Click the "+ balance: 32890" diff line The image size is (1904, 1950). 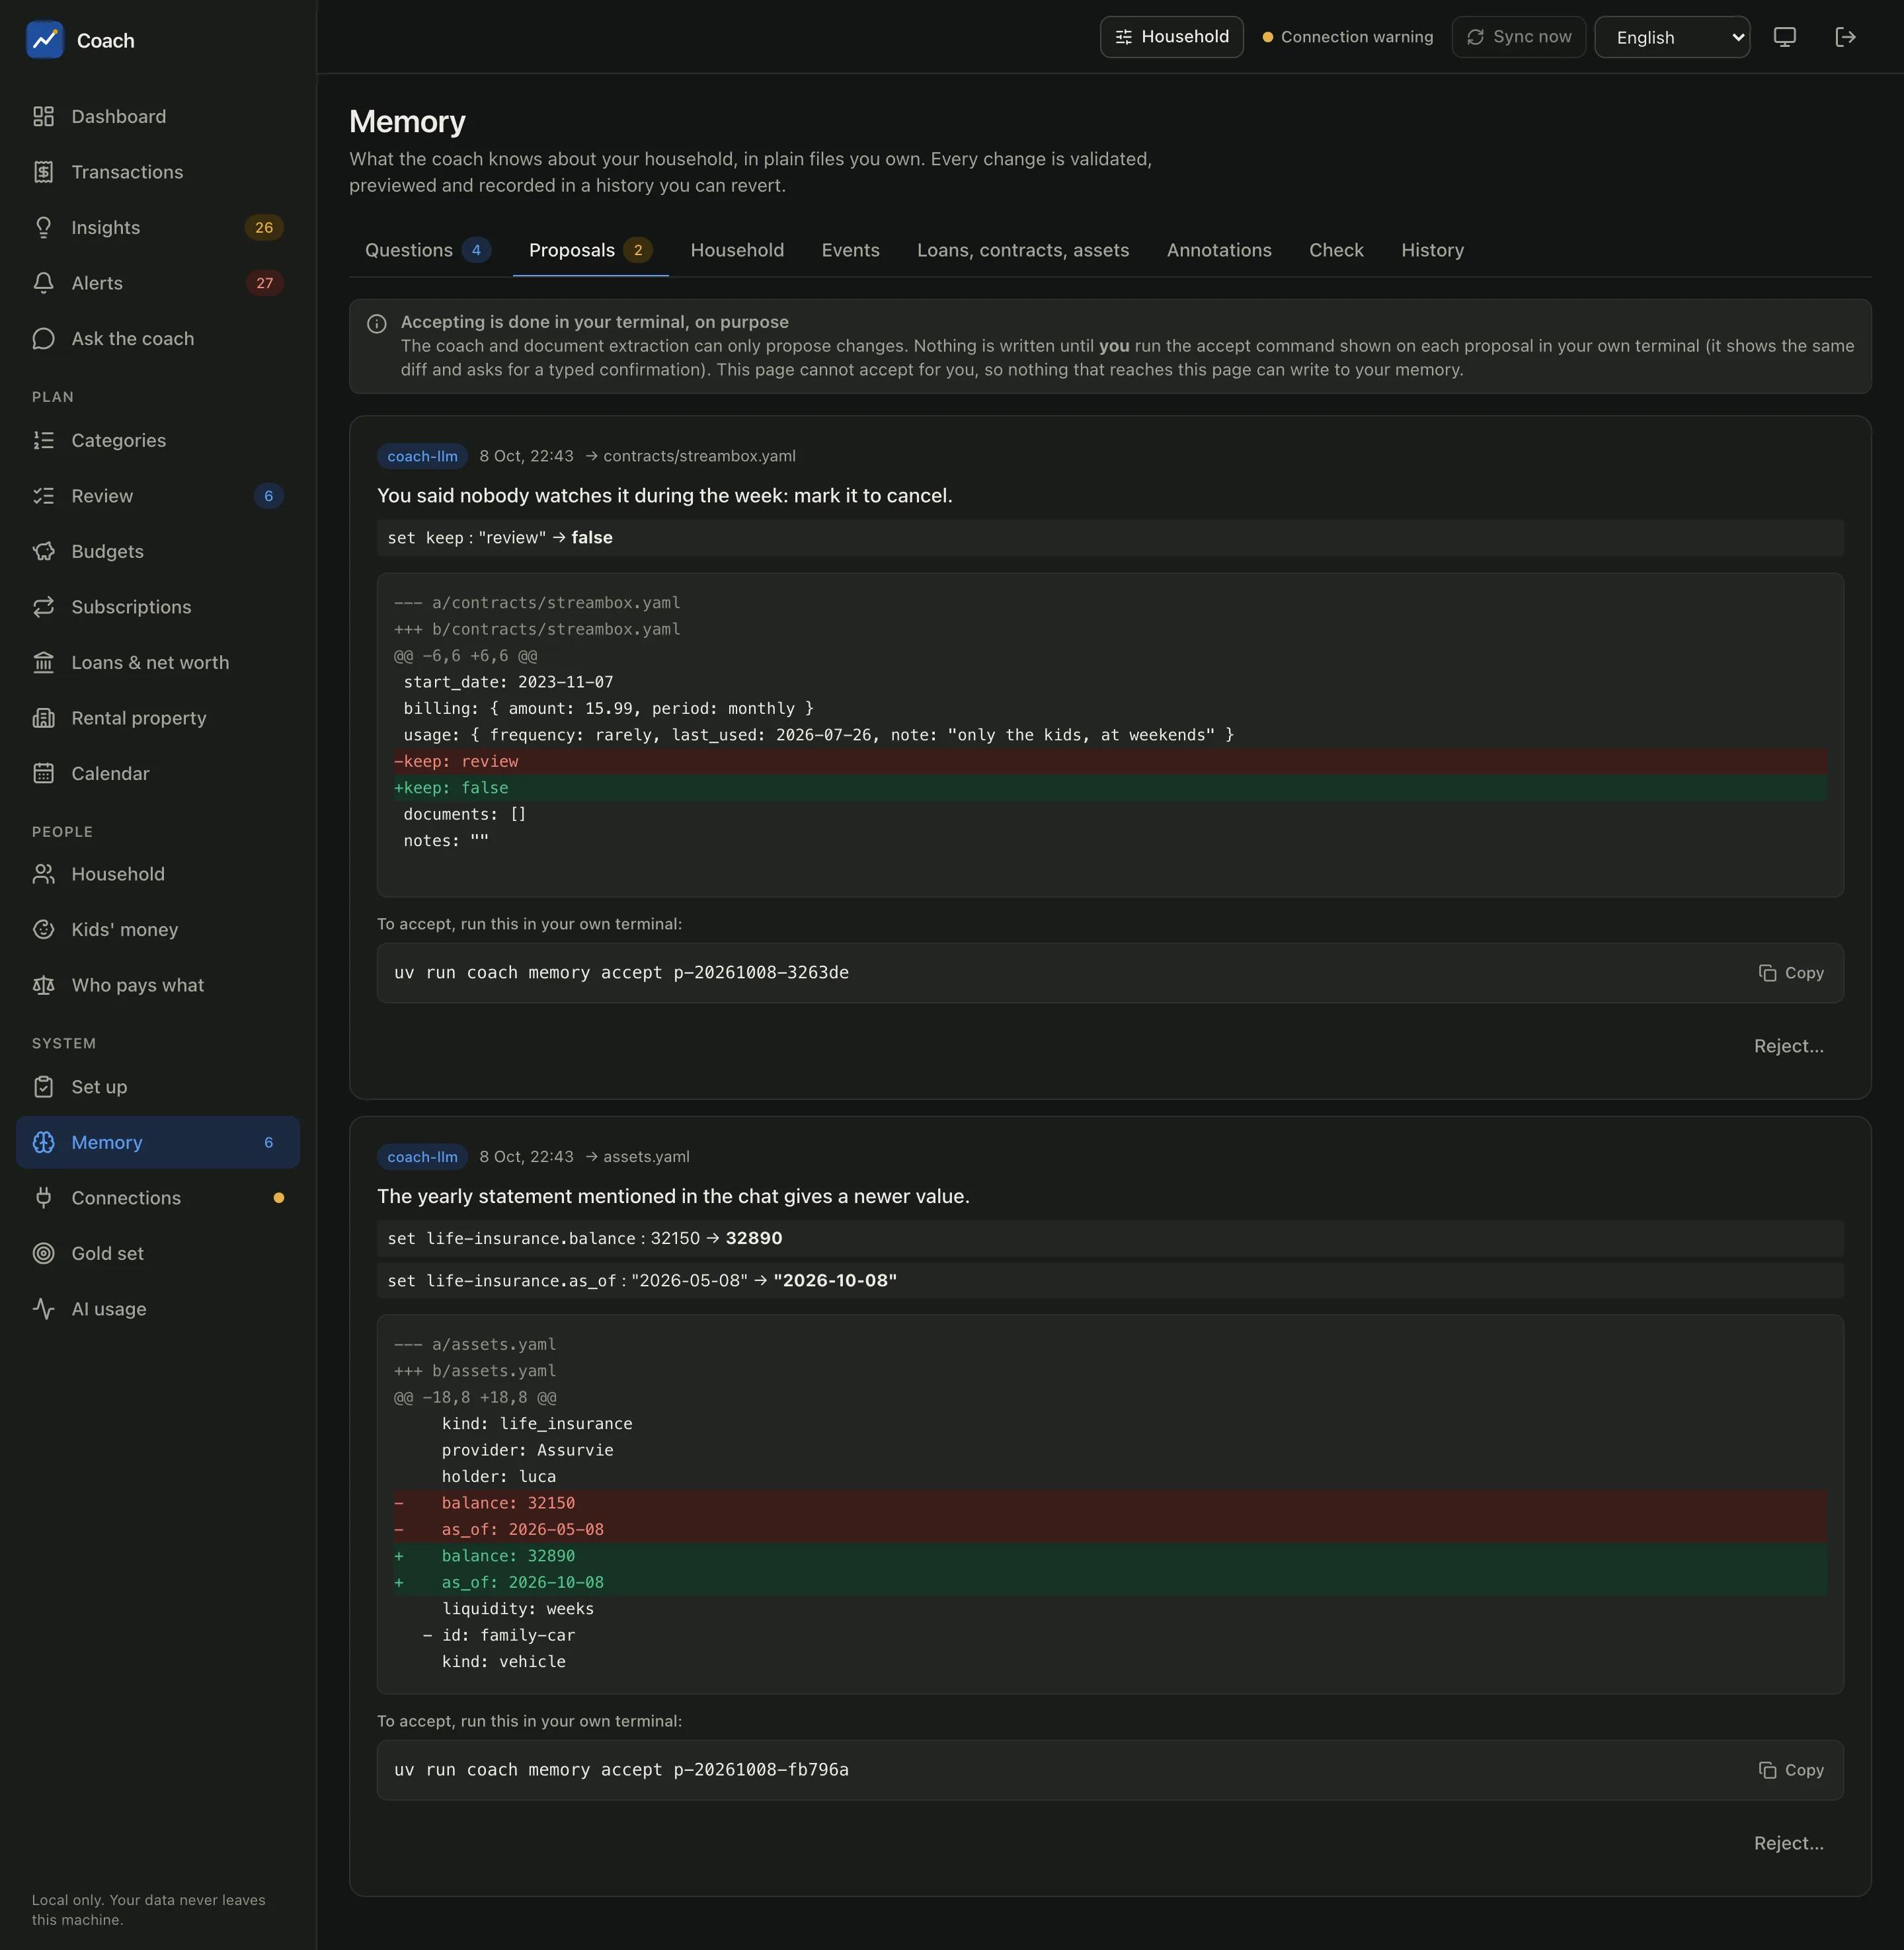click(1110, 1556)
